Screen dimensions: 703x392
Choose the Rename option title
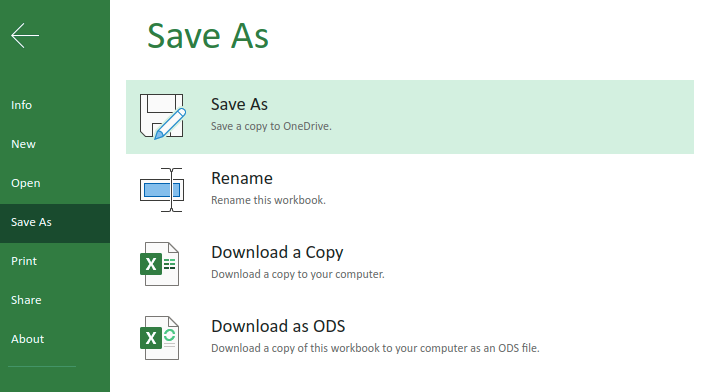242,179
